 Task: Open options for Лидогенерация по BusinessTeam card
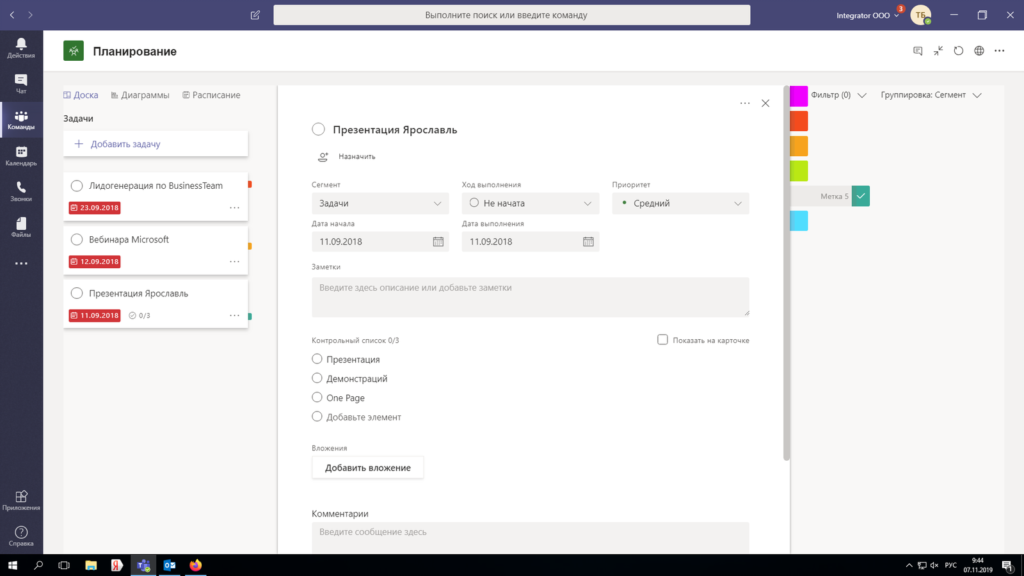coord(234,208)
